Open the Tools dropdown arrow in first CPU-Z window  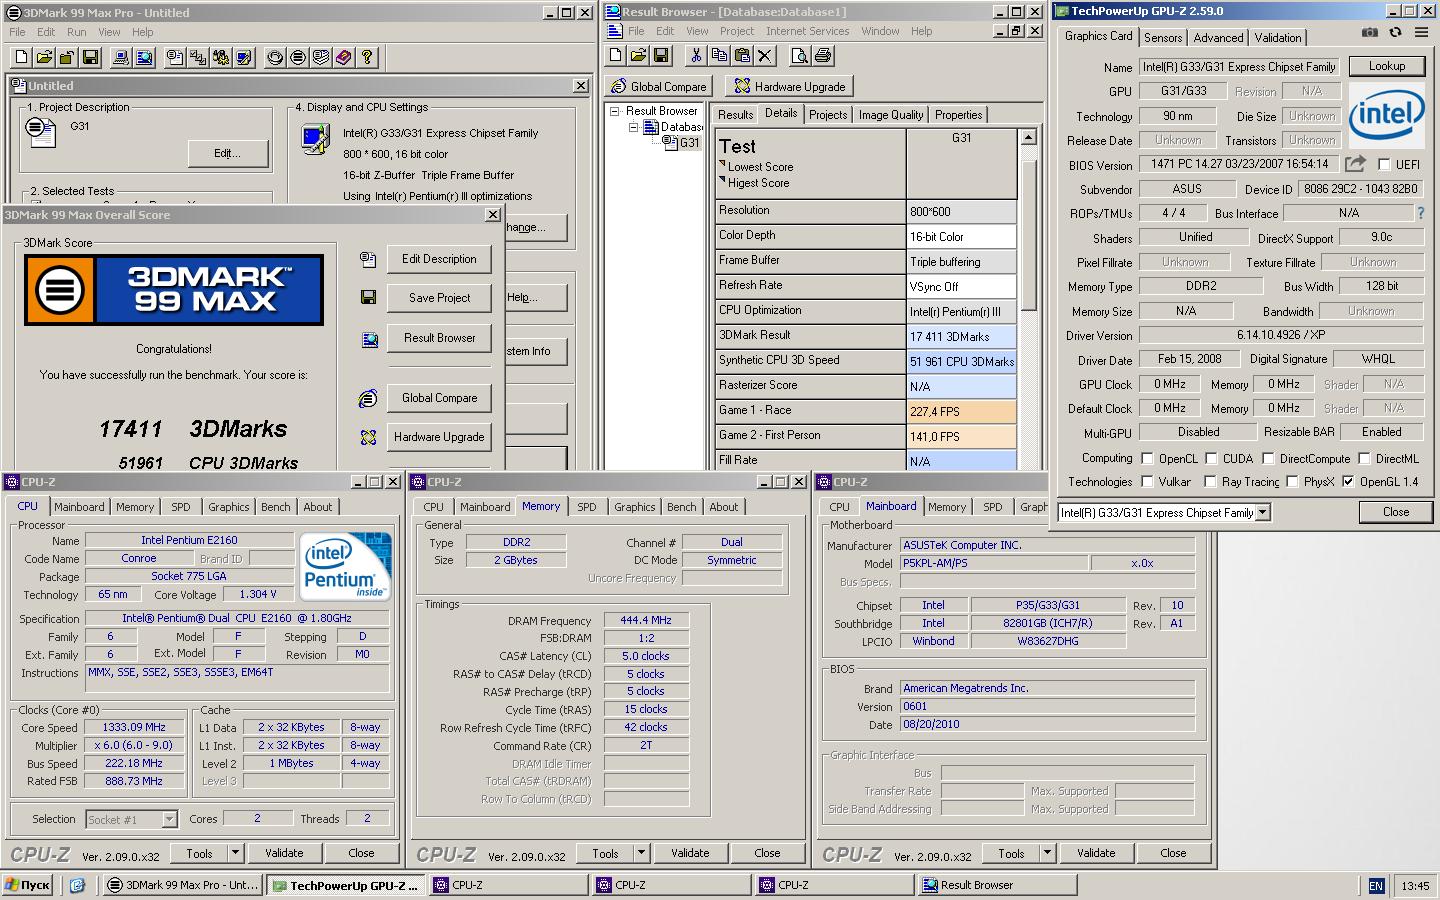(x=236, y=853)
